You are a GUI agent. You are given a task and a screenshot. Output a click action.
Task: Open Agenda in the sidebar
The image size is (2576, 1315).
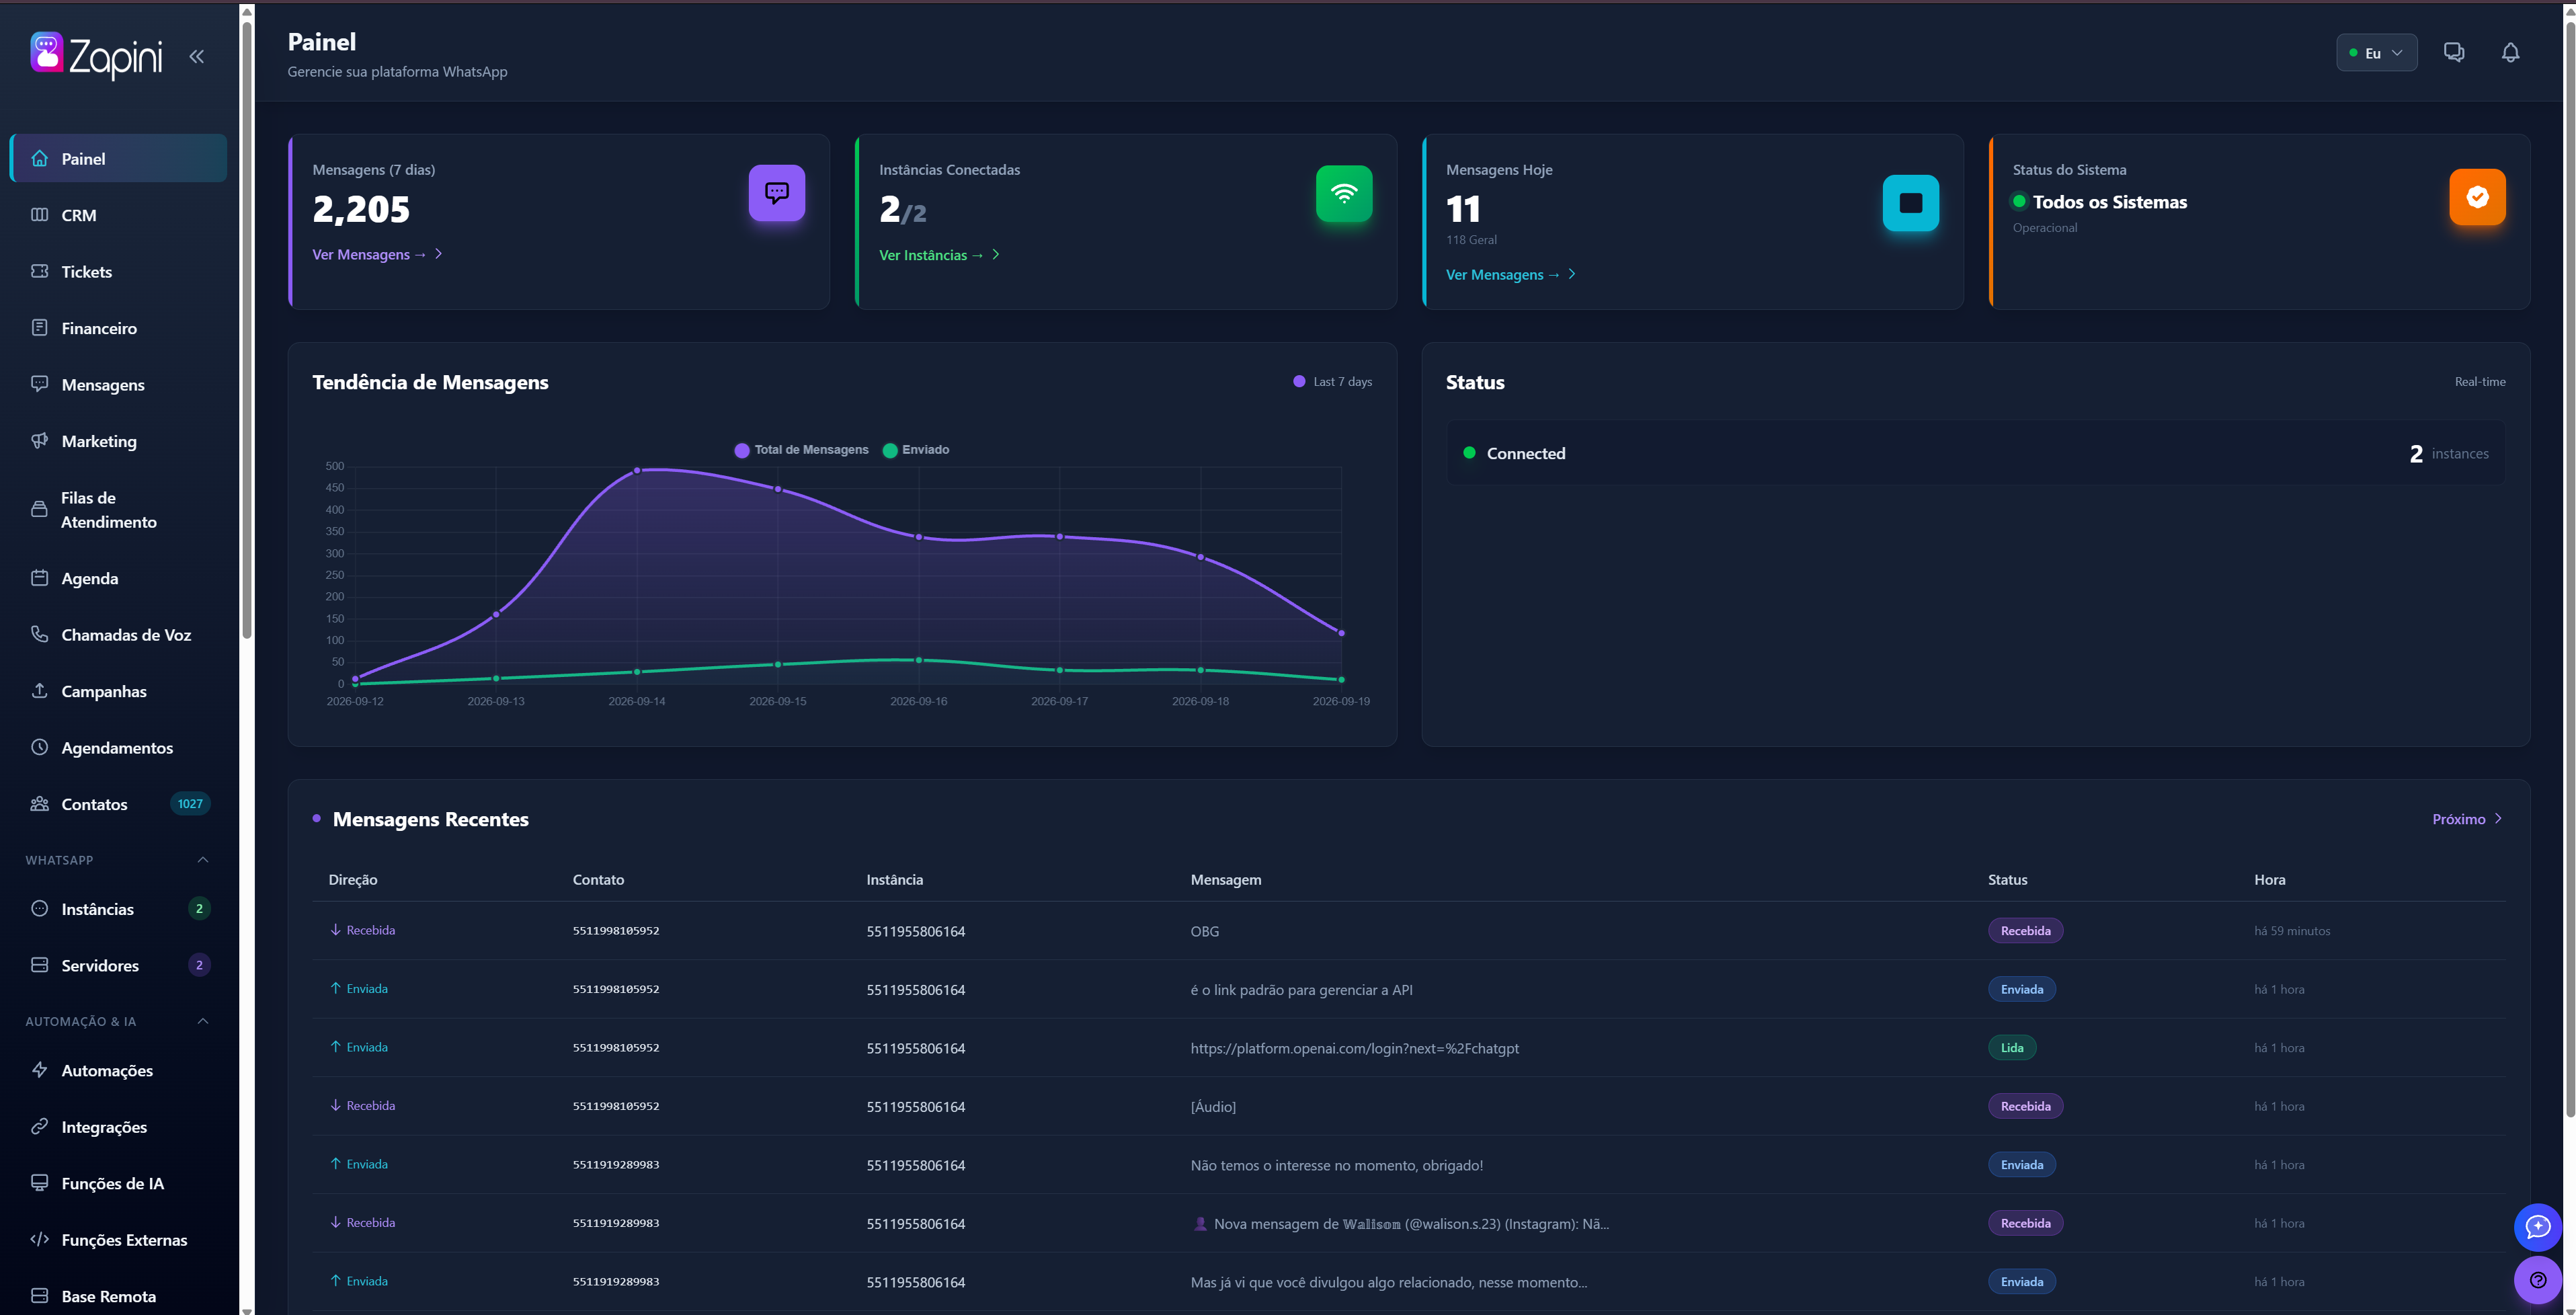point(118,578)
